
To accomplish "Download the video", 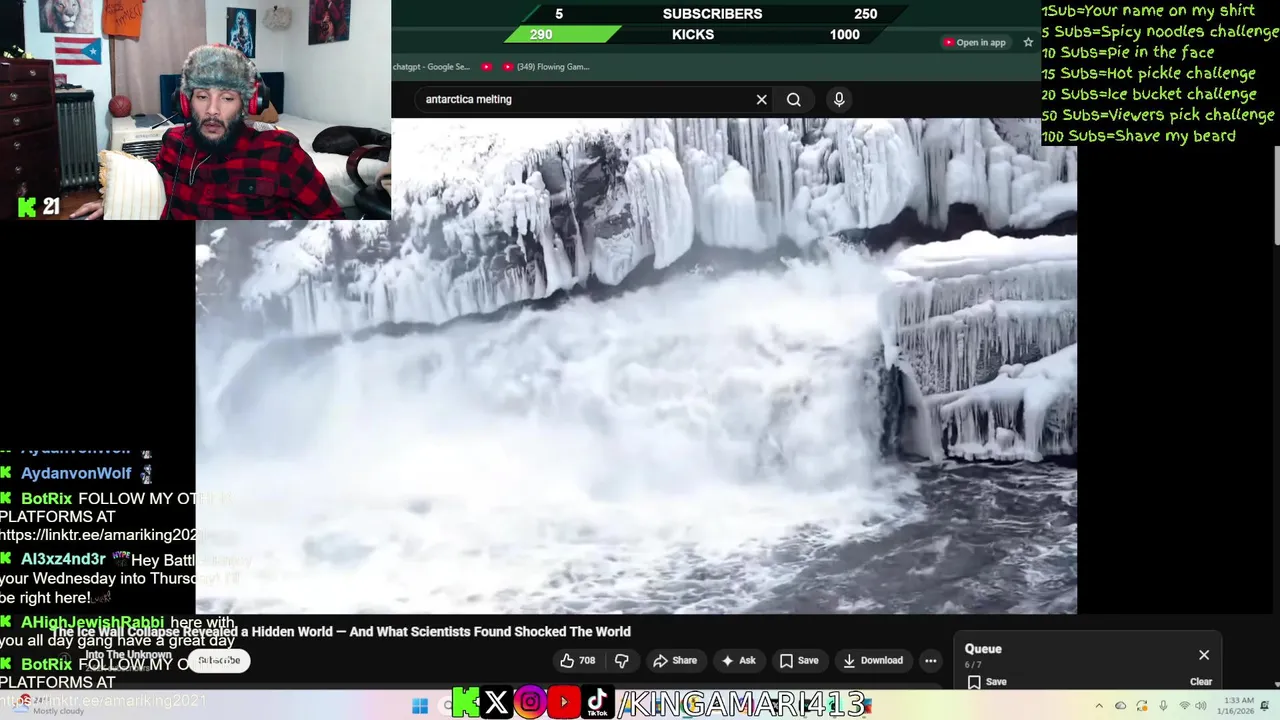I will coord(873,660).
